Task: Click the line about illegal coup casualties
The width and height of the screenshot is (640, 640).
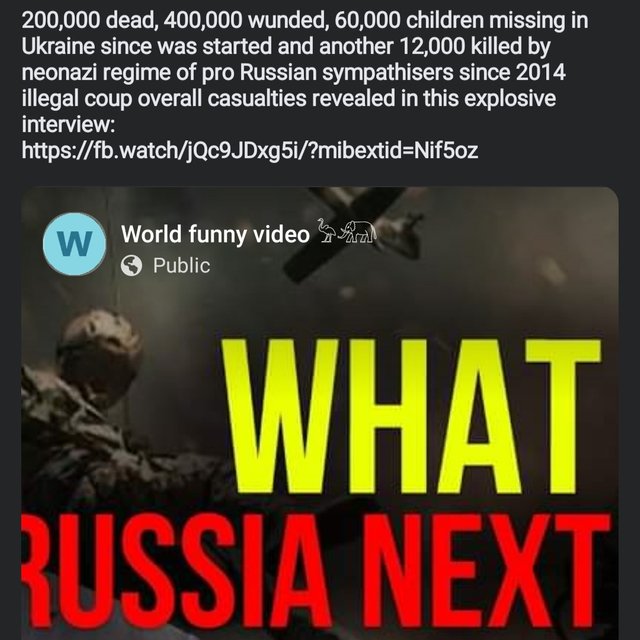Action: pos(289,98)
